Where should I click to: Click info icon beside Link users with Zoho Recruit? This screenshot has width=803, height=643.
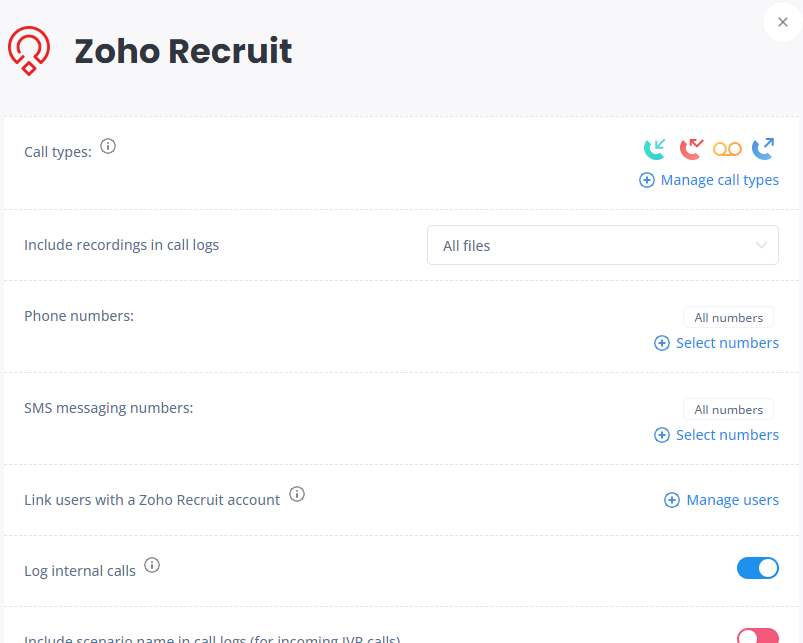297,494
